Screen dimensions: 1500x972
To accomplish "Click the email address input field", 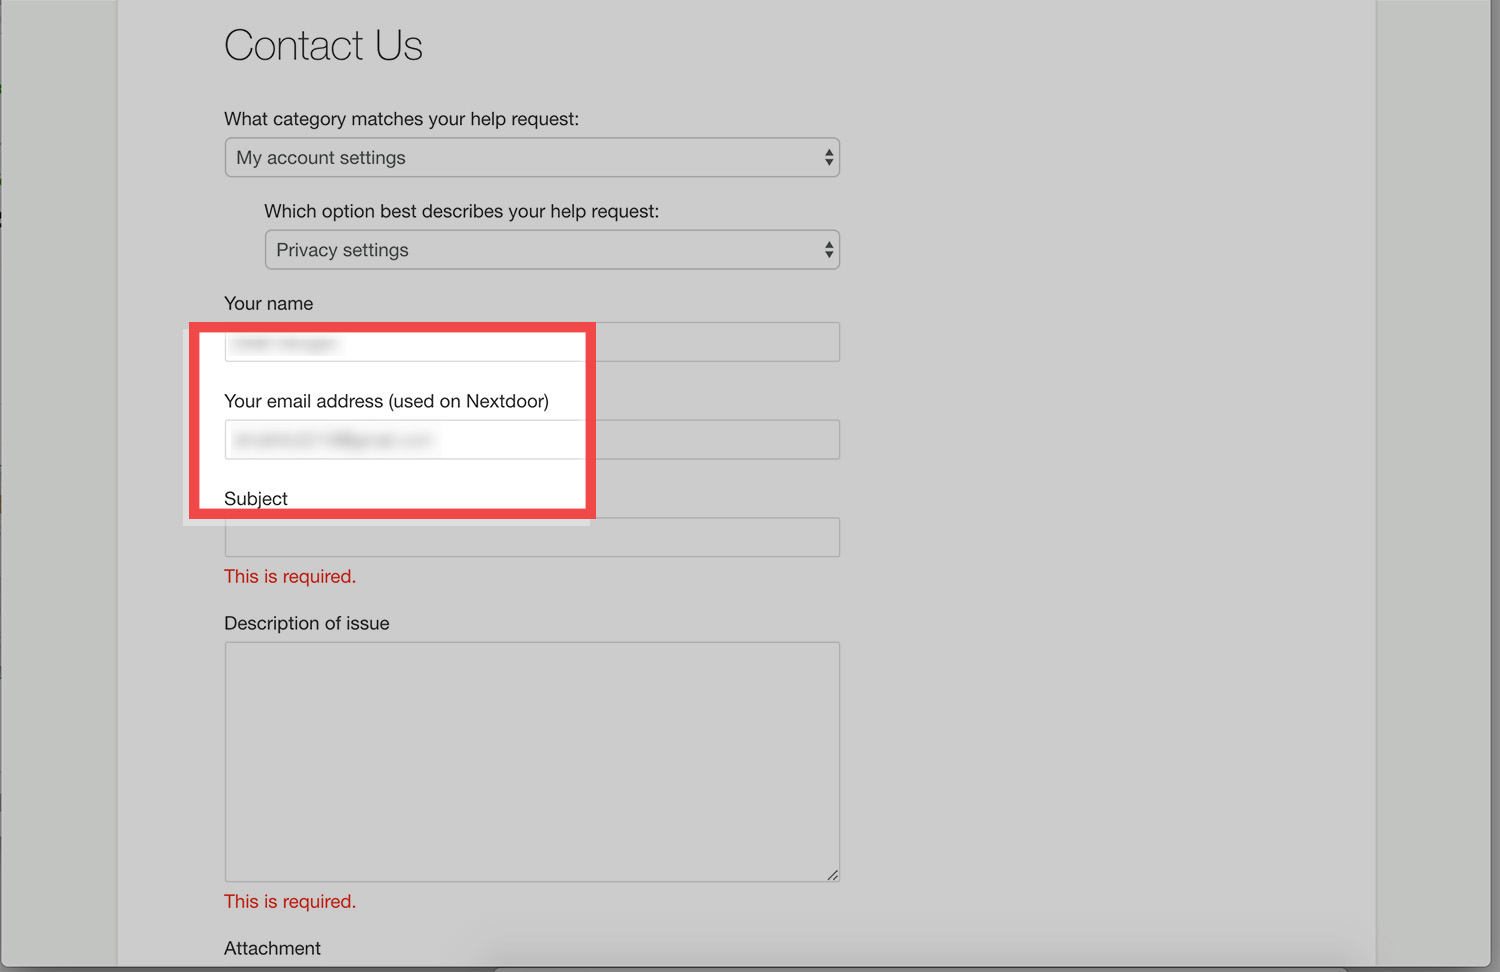I will coord(405,439).
